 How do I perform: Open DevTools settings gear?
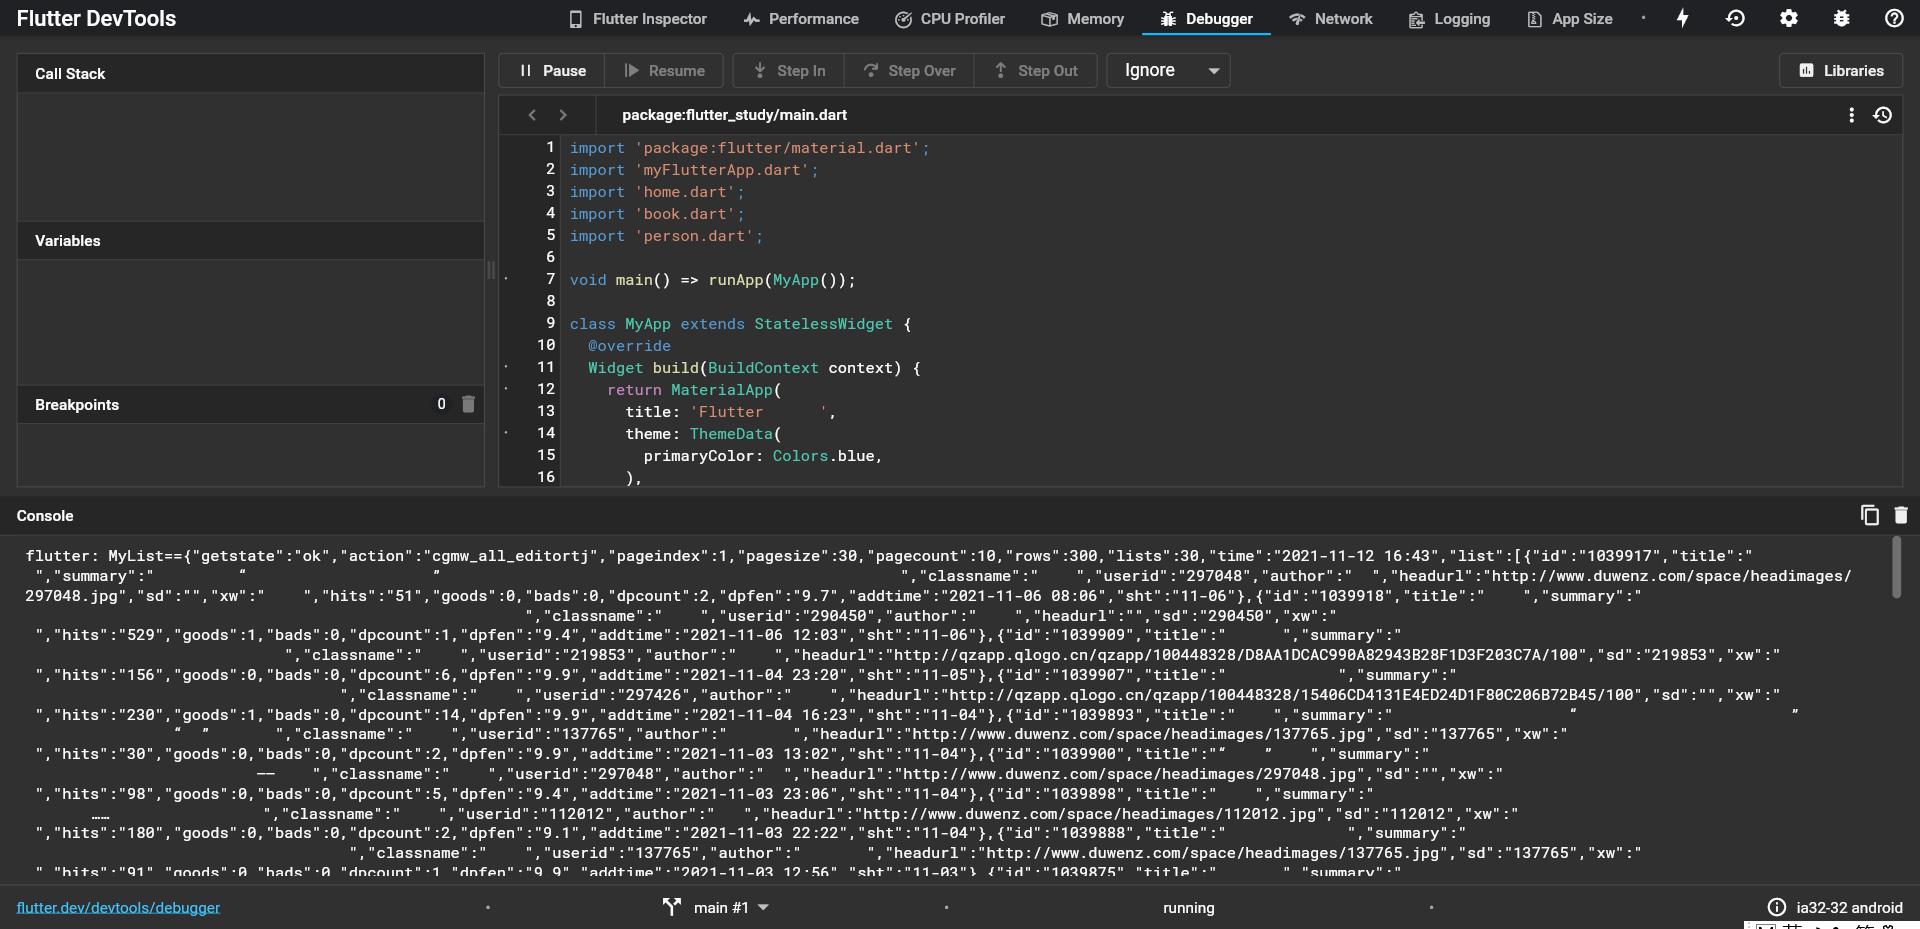tap(1789, 18)
